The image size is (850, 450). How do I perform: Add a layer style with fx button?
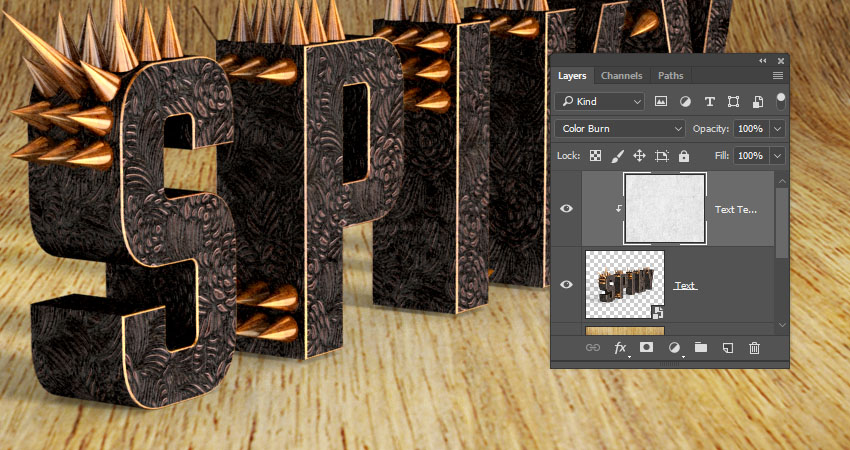pos(620,348)
